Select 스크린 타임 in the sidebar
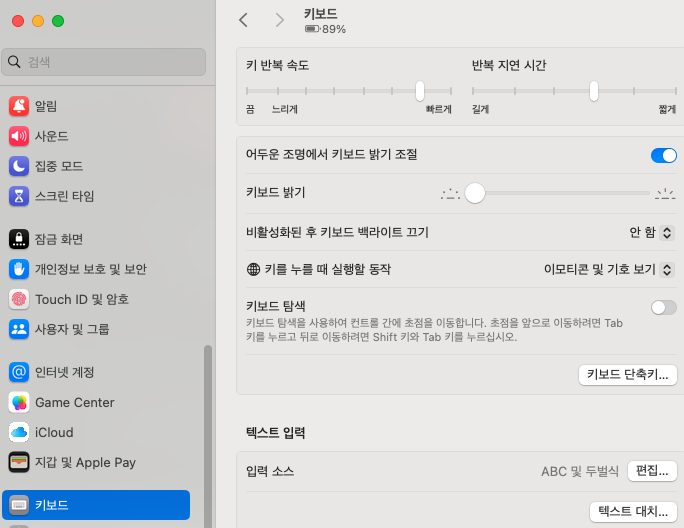The image size is (684, 528). pyautogui.click(x=65, y=196)
